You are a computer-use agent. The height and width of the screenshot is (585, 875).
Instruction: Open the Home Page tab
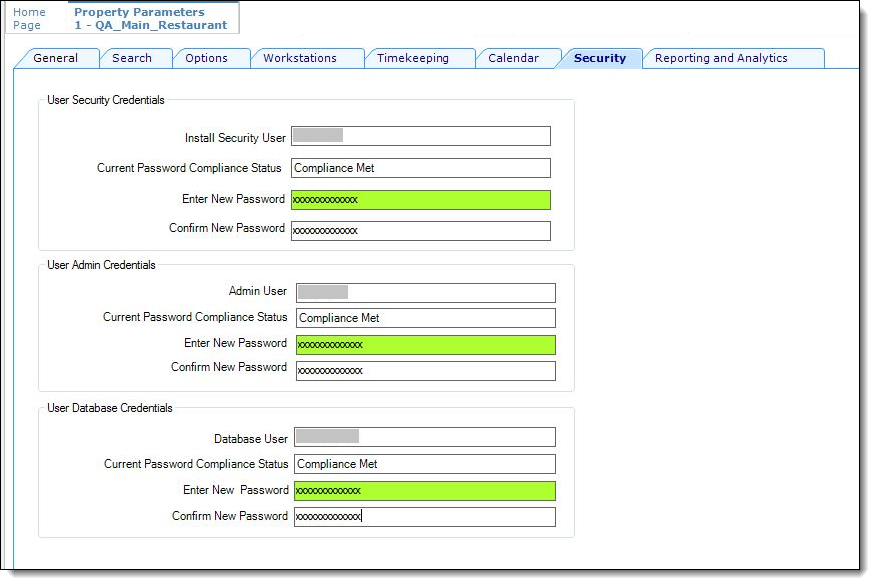pos(29,18)
